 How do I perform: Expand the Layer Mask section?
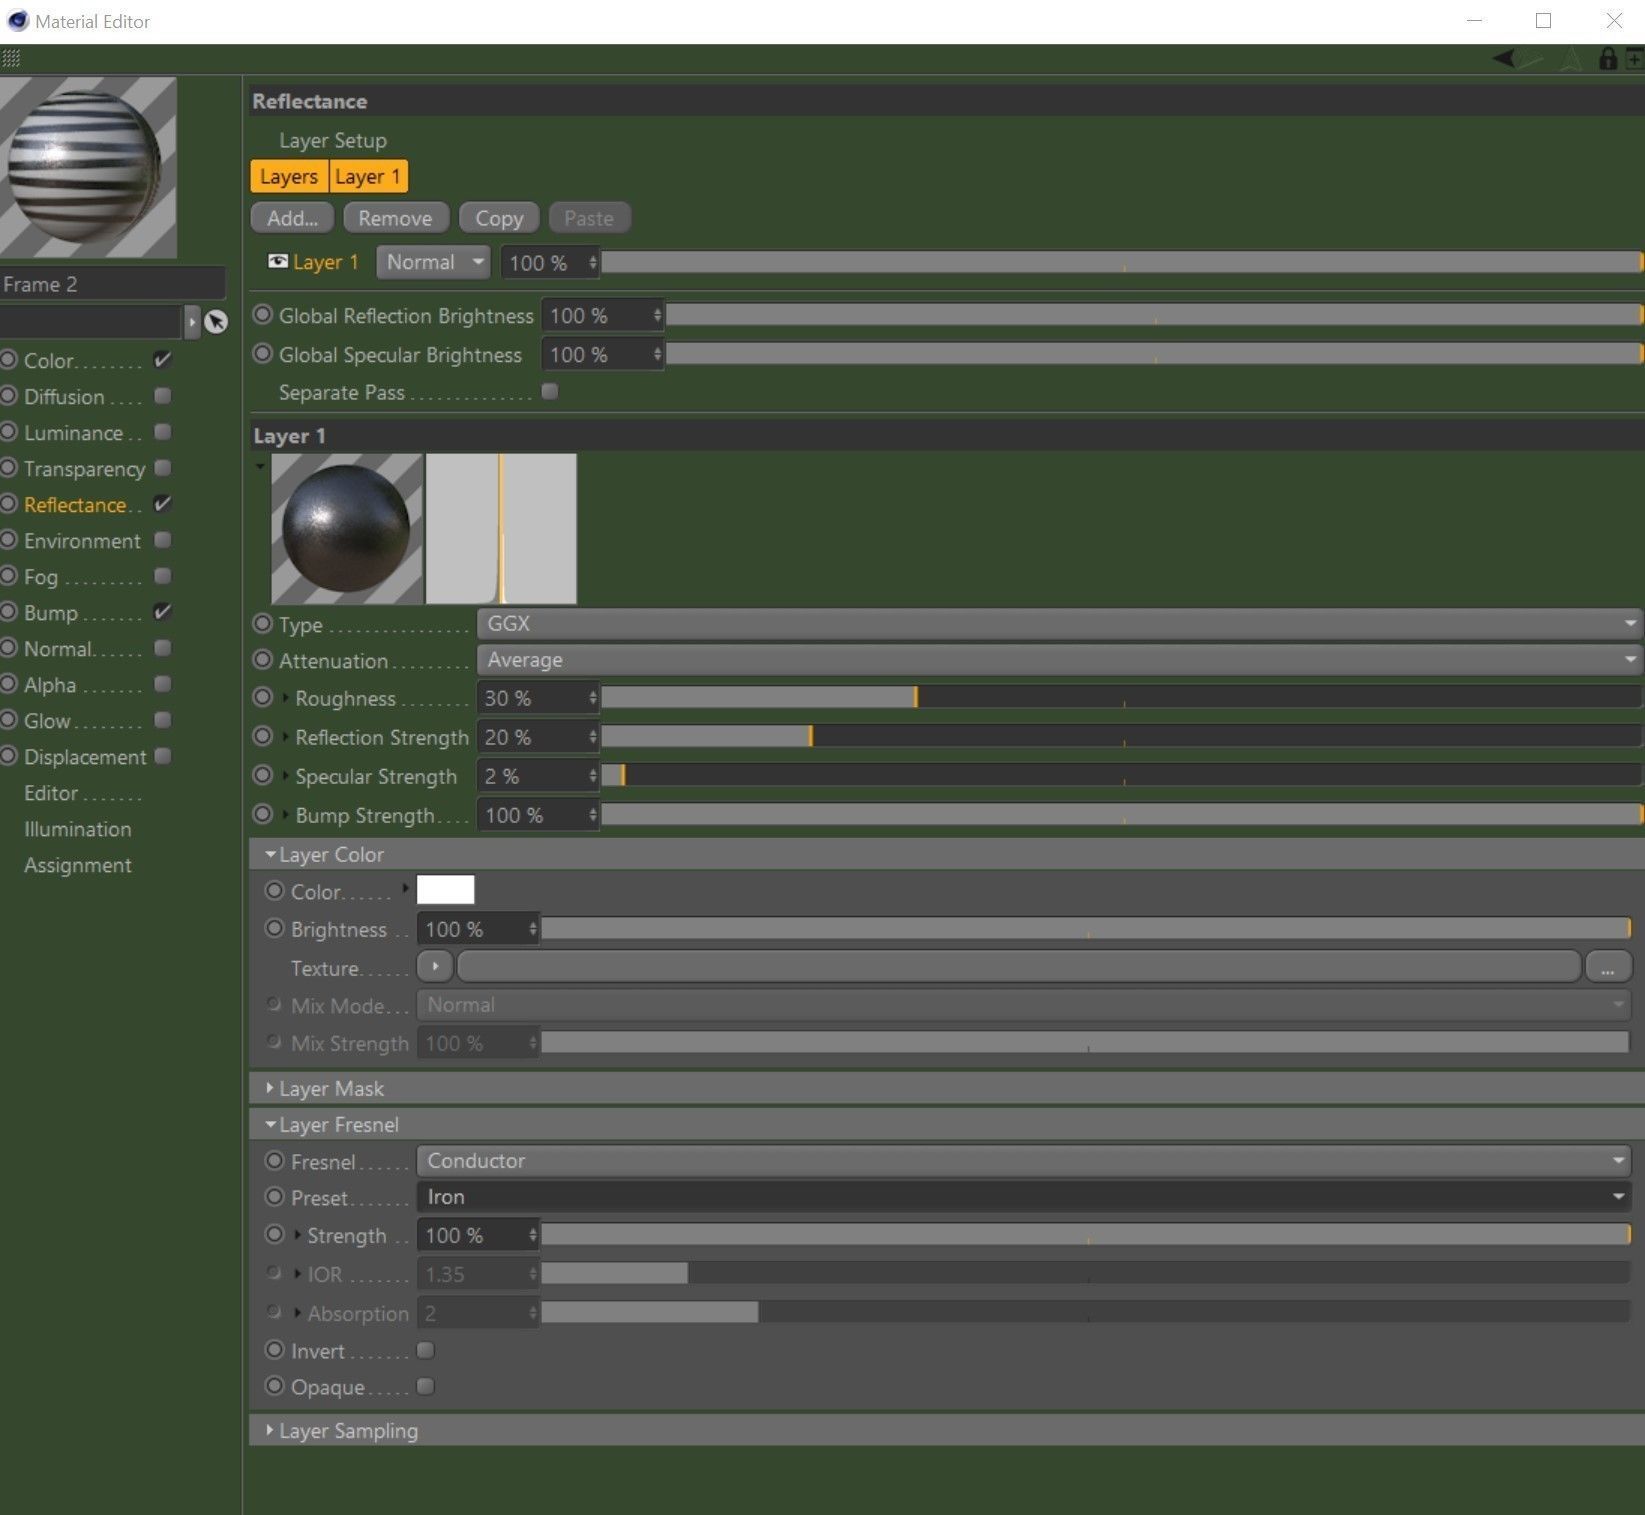coord(270,1088)
